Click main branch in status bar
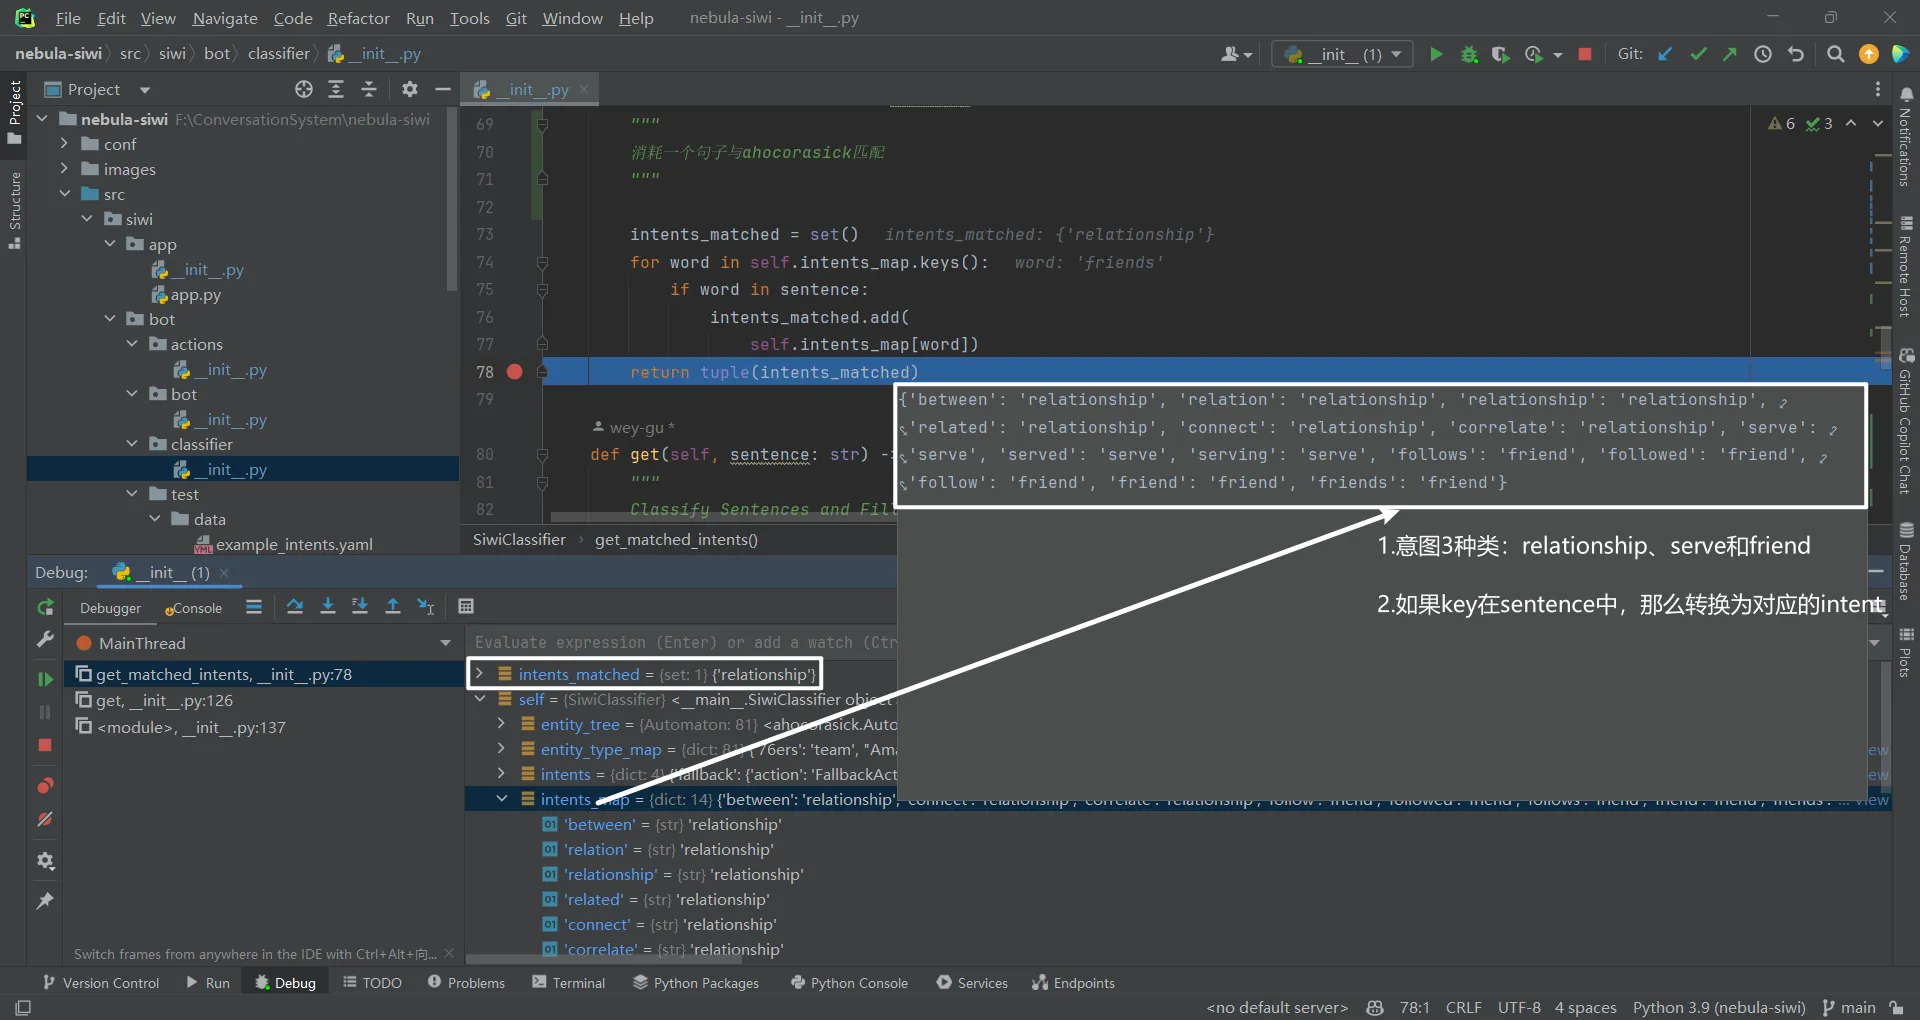1920x1020 pixels. [1848, 1007]
